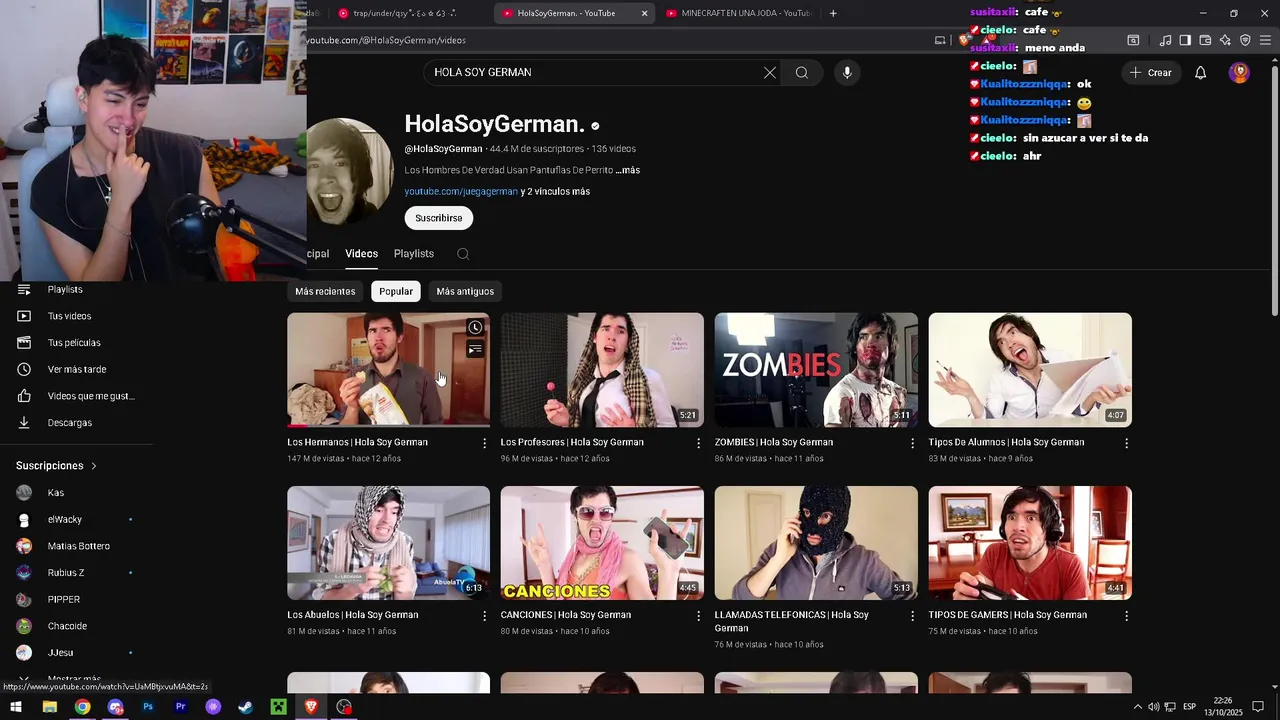This screenshot has height=720, width=1280.
Task: Open options menu for CANCIONES video
Action: click(699, 616)
